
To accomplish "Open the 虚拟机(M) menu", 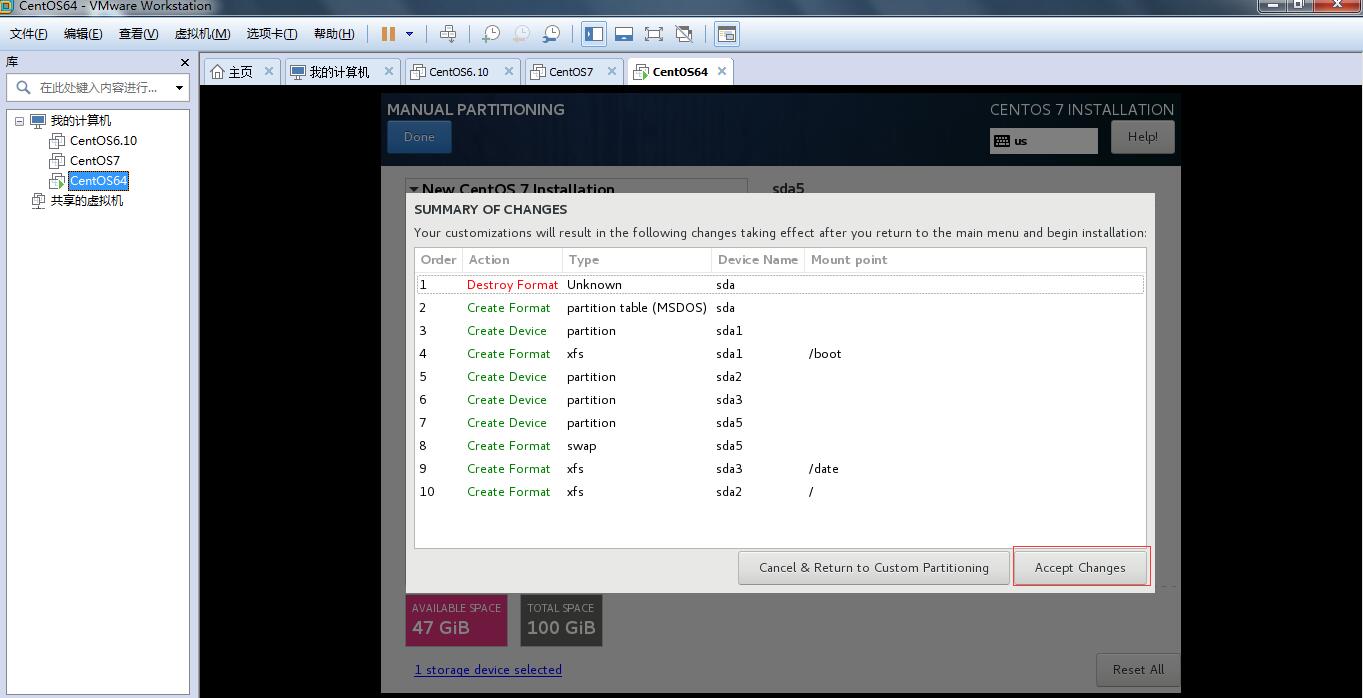I will tap(203, 34).
